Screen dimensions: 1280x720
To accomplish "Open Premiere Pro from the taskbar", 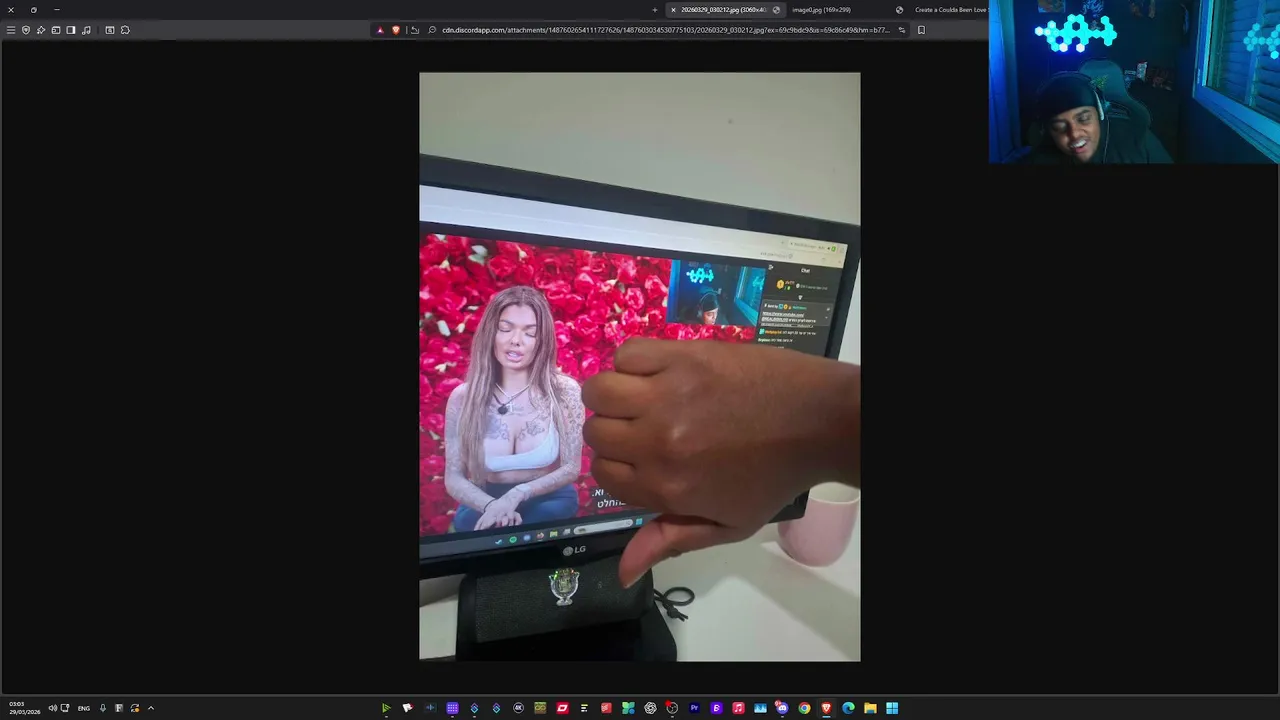I will click(x=694, y=708).
